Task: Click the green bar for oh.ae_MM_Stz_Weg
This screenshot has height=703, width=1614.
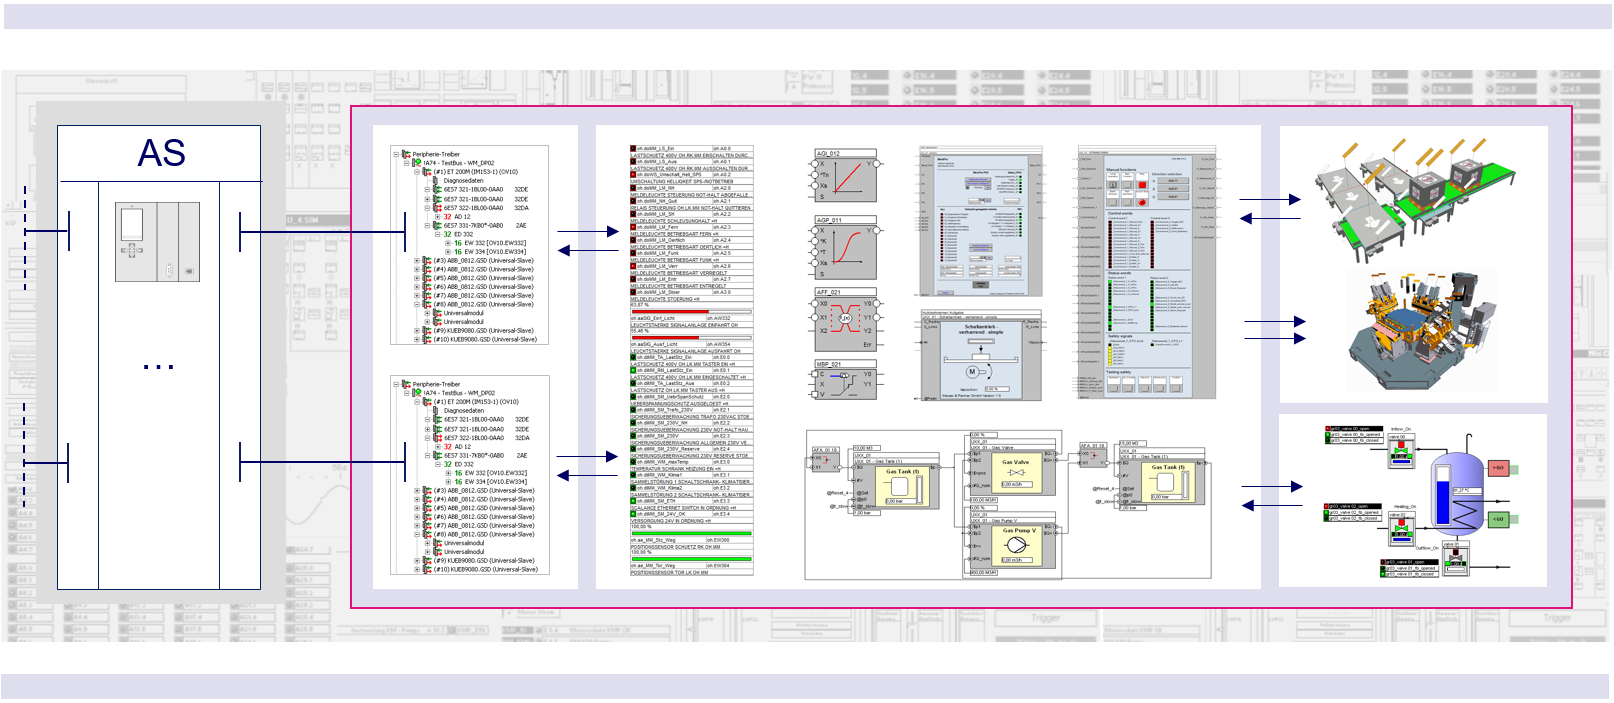Action: pyautogui.click(x=690, y=533)
